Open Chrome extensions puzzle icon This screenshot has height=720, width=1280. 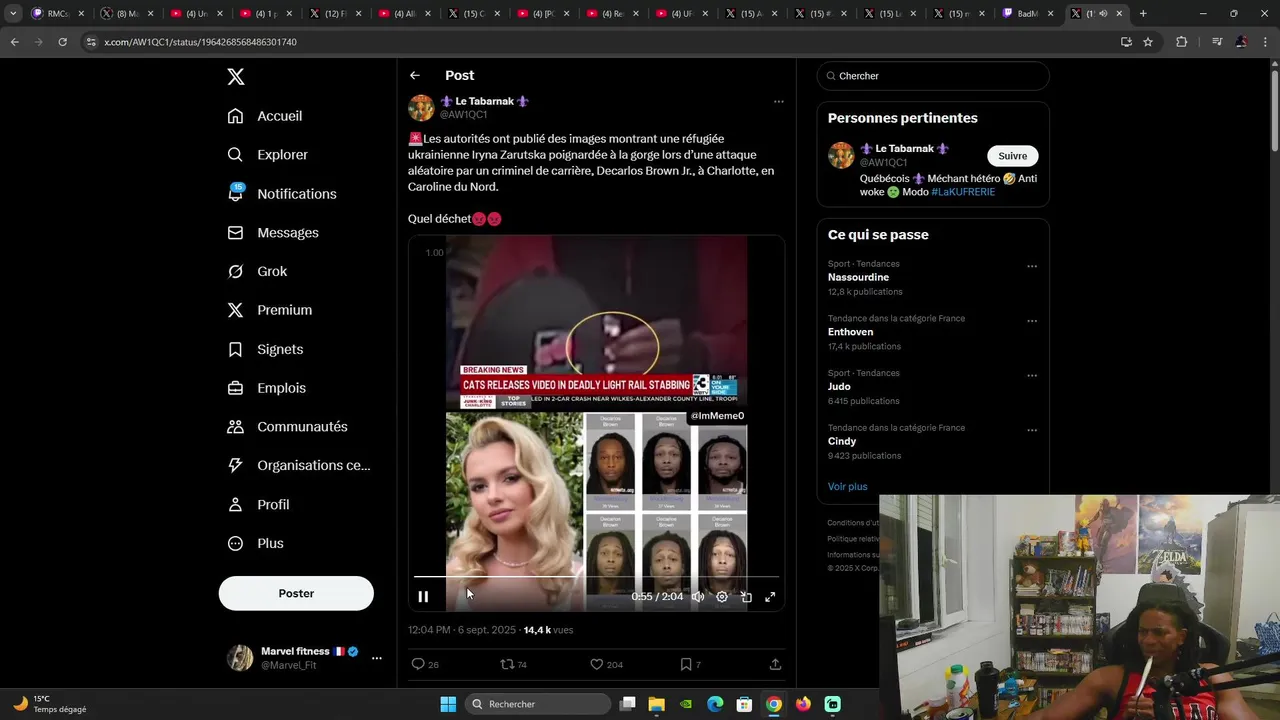point(1181,42)
